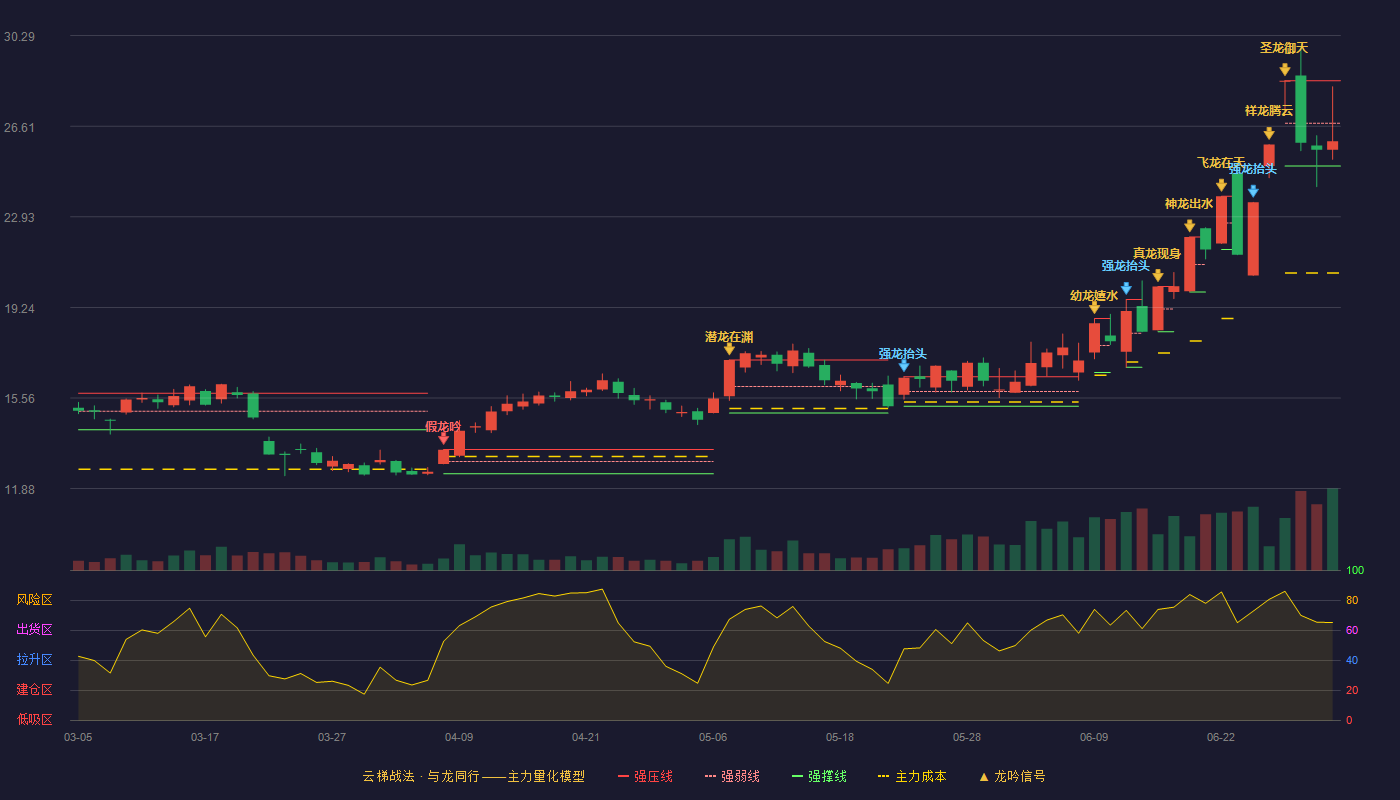The height and width of the screenshot is (800, 1400).
Task: Click the green 100 indicator axis value
Action: pos(1355,570)
